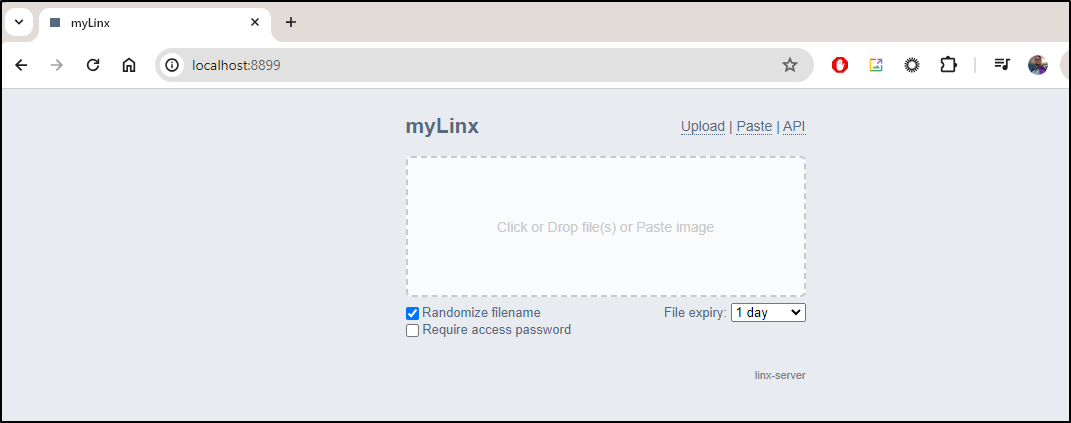Open the media control playlist icon

coord(1002,65)
